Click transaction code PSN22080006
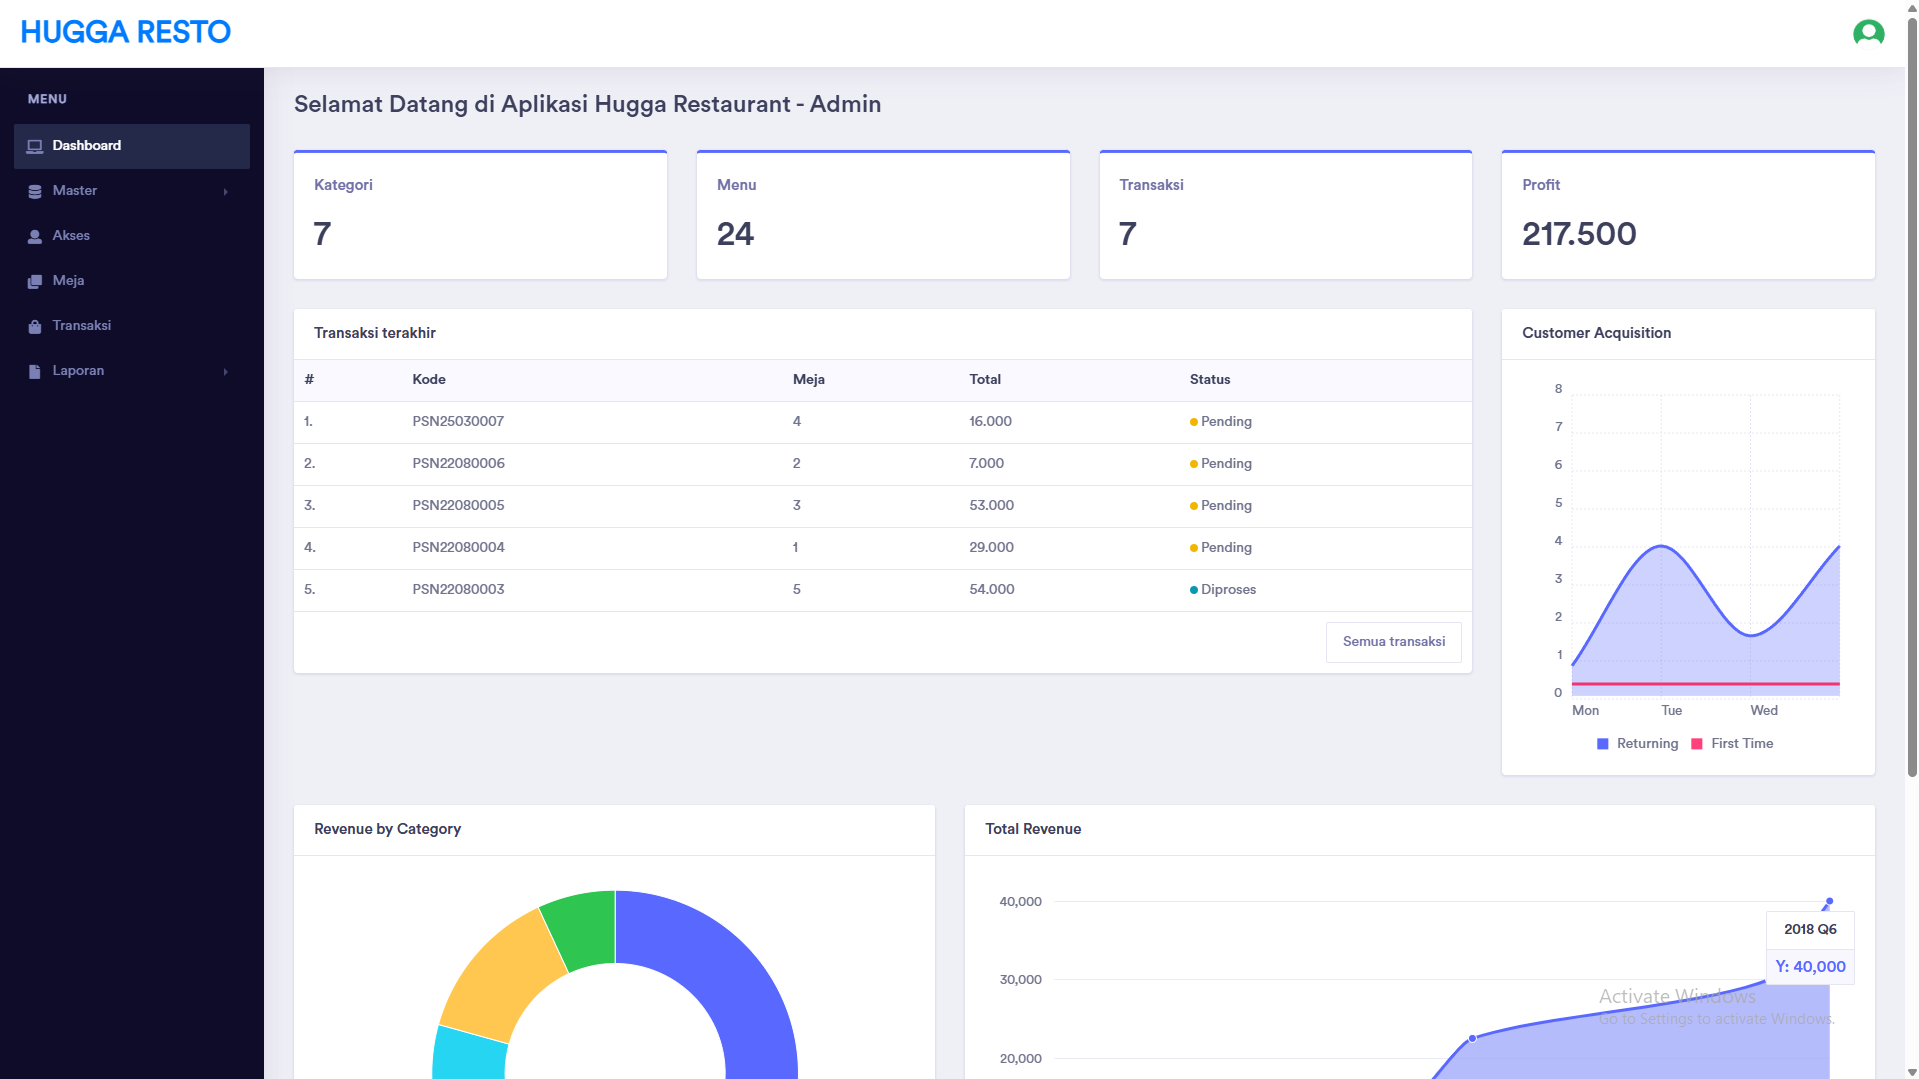The height and width of the screenshot is (1079, 1919). tap(458, 464)
